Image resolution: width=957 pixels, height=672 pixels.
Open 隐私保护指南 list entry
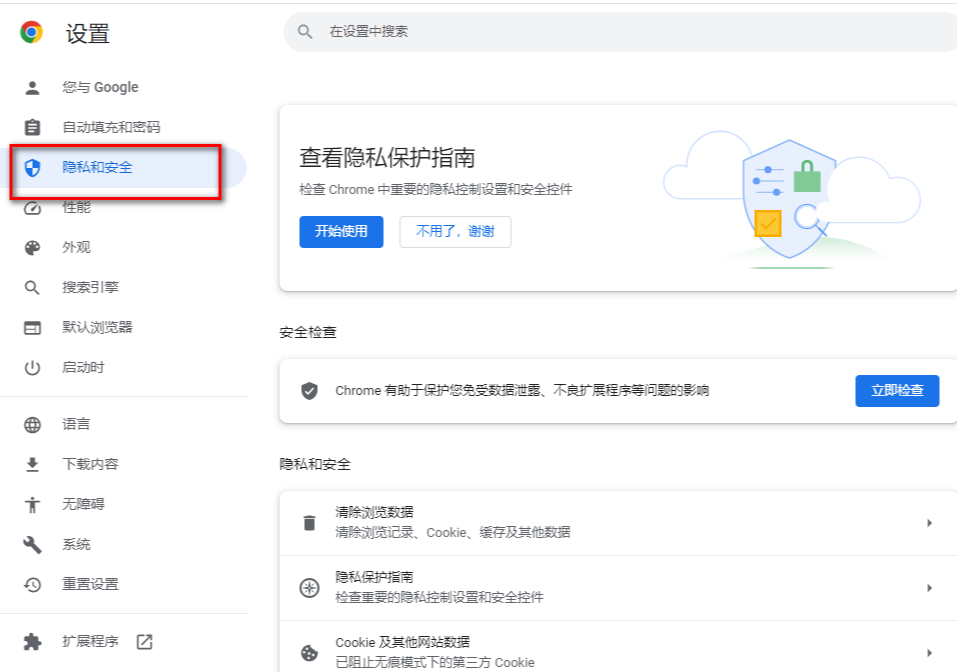pos(618,588)
